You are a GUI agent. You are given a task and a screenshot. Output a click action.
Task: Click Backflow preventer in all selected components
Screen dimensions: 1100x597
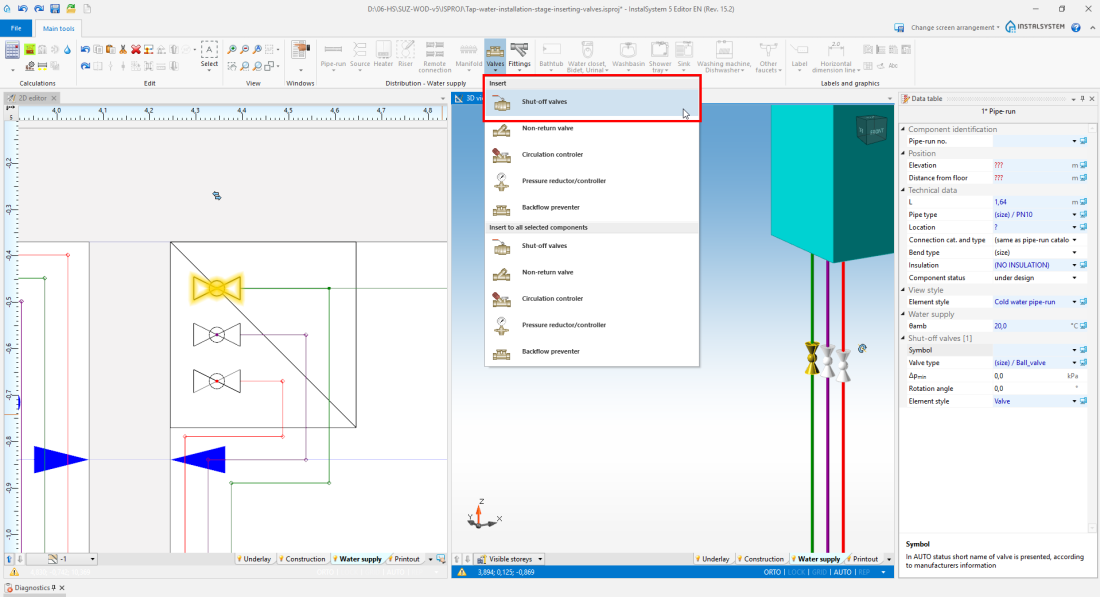point(550,352)
